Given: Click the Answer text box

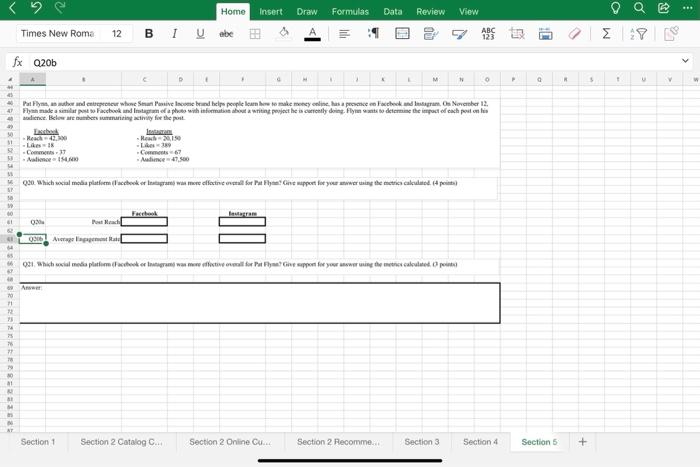Looking at the screenshot, I should (x=260, y=303).
